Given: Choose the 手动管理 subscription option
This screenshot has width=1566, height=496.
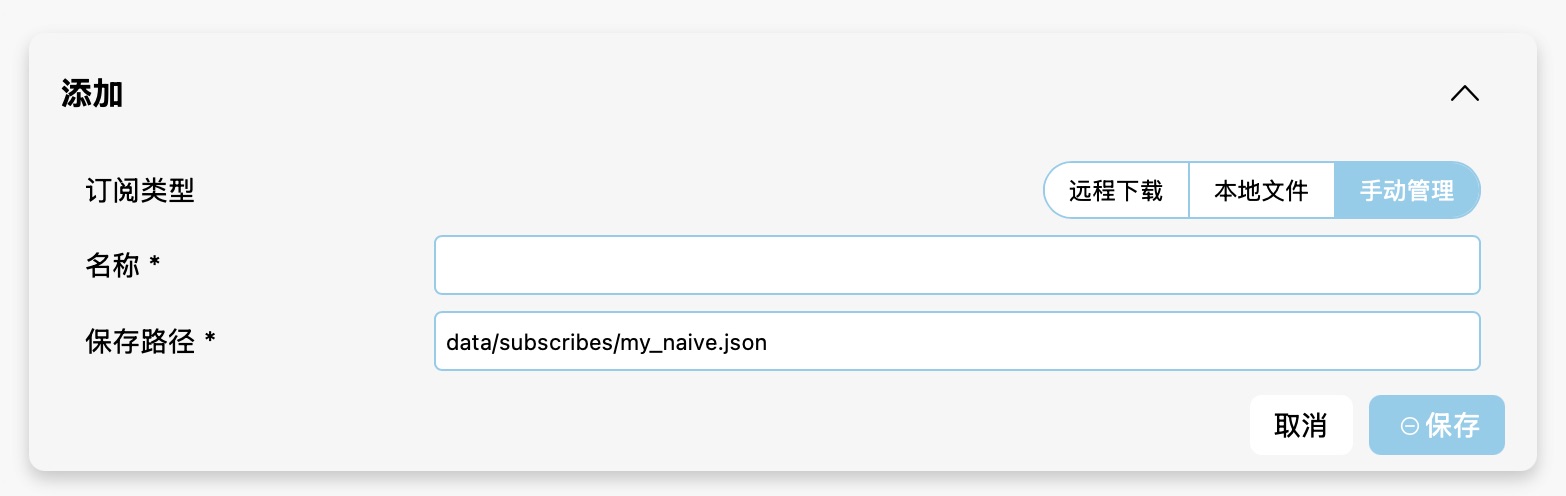Looking at the screenshot, I should click(1406, 190).
